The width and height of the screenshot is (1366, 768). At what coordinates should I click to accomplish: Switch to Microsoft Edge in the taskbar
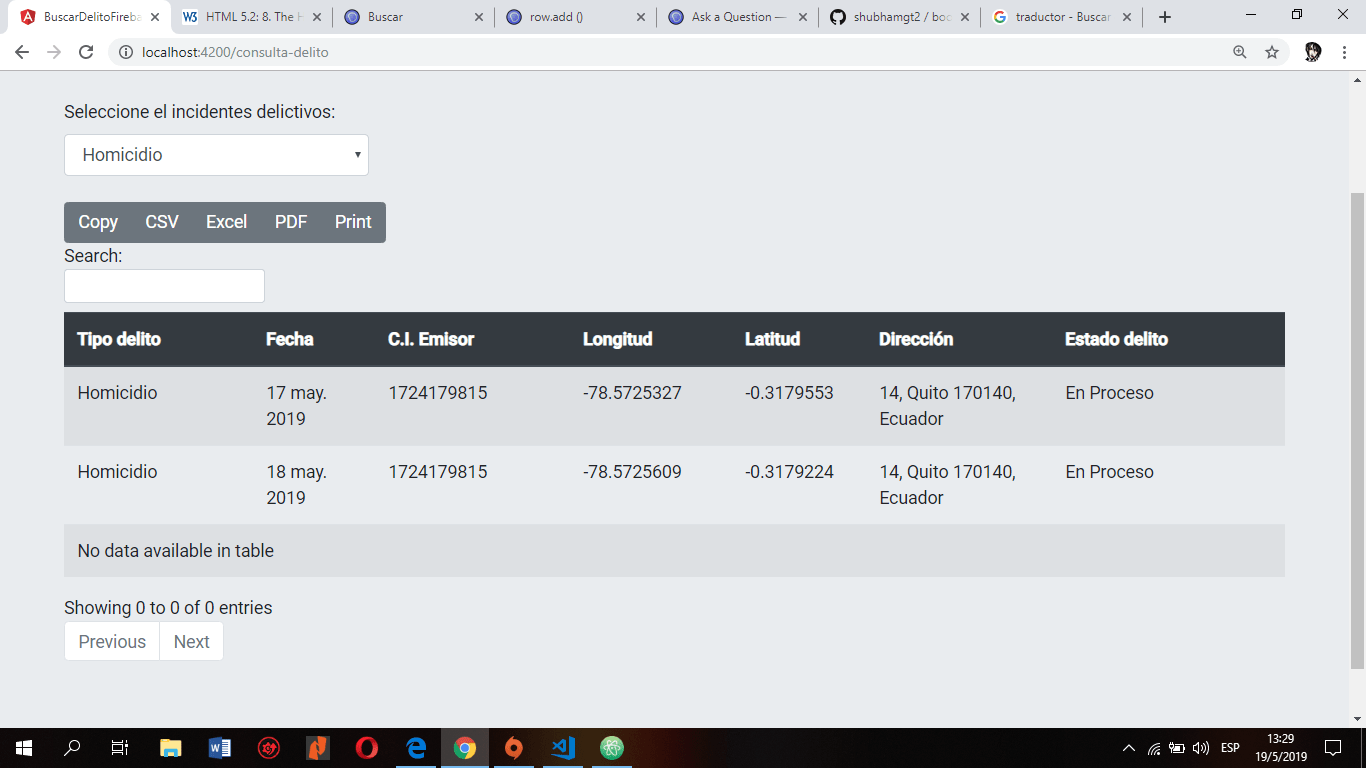pyautogui.click(x=416, y=747)
